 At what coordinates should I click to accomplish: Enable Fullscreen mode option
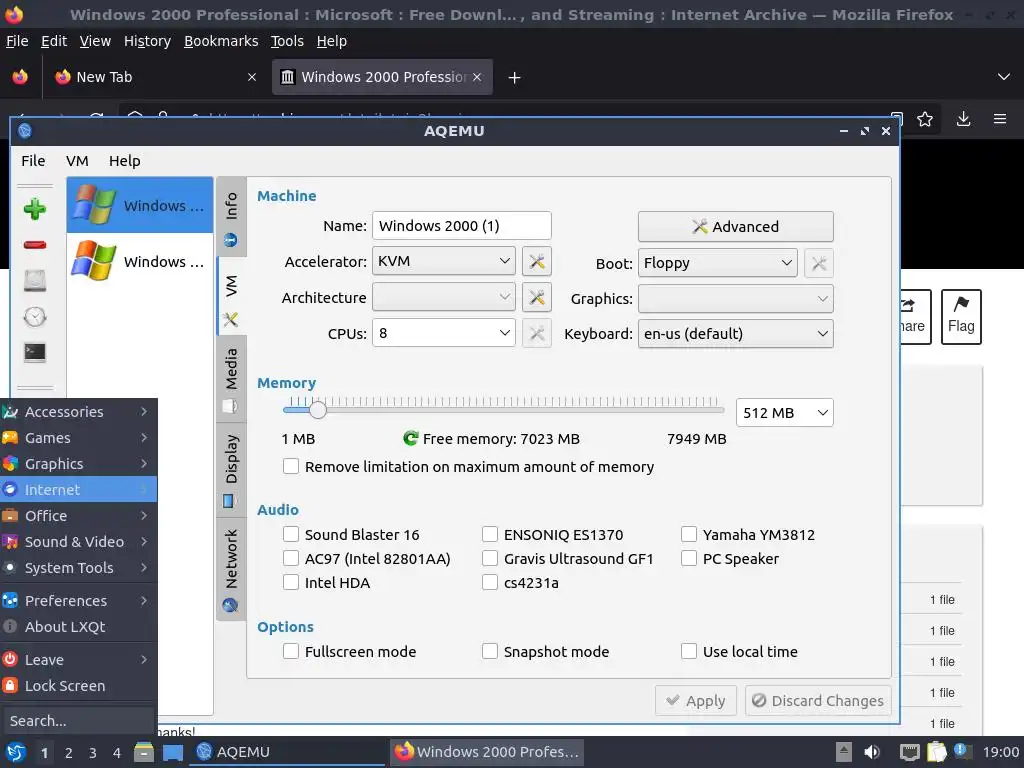(x=291, y=651)
